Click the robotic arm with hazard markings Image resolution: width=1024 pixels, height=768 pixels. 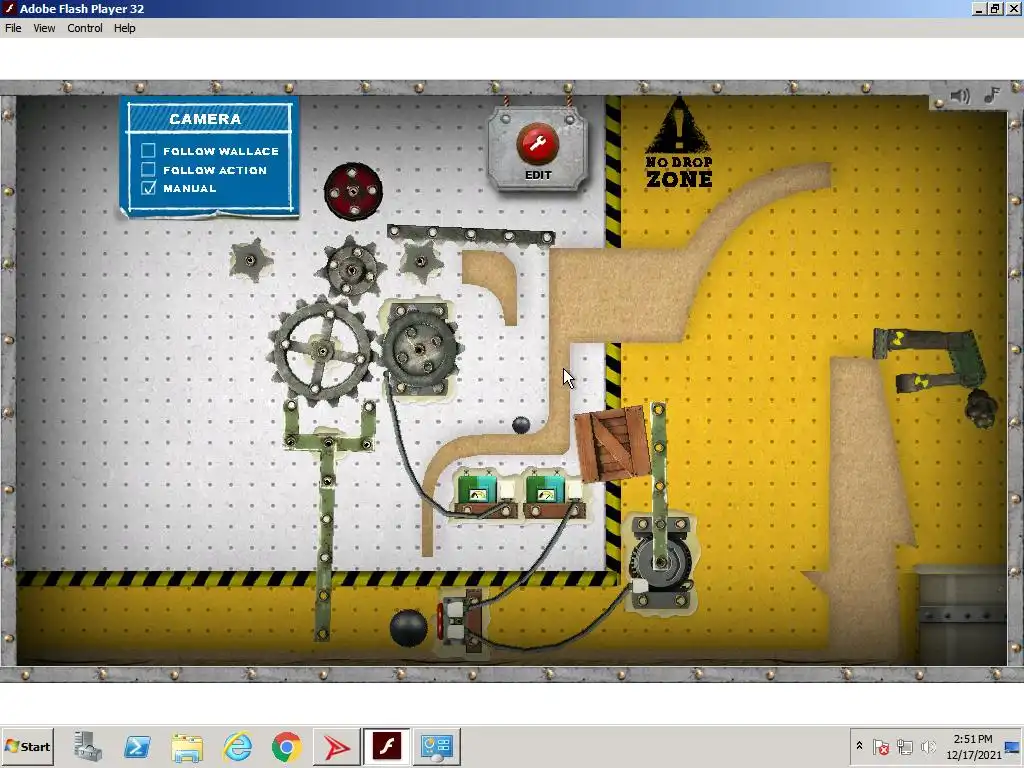coord(936,374)
